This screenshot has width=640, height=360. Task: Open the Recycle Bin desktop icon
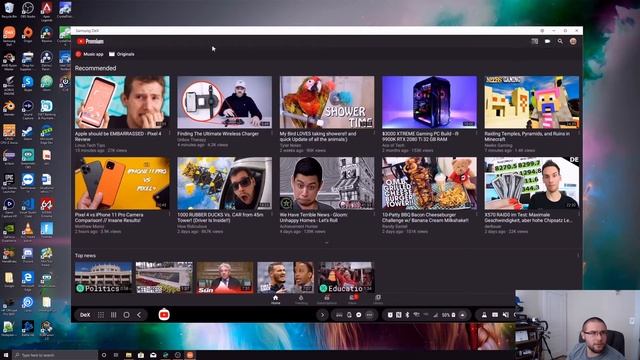9,10
